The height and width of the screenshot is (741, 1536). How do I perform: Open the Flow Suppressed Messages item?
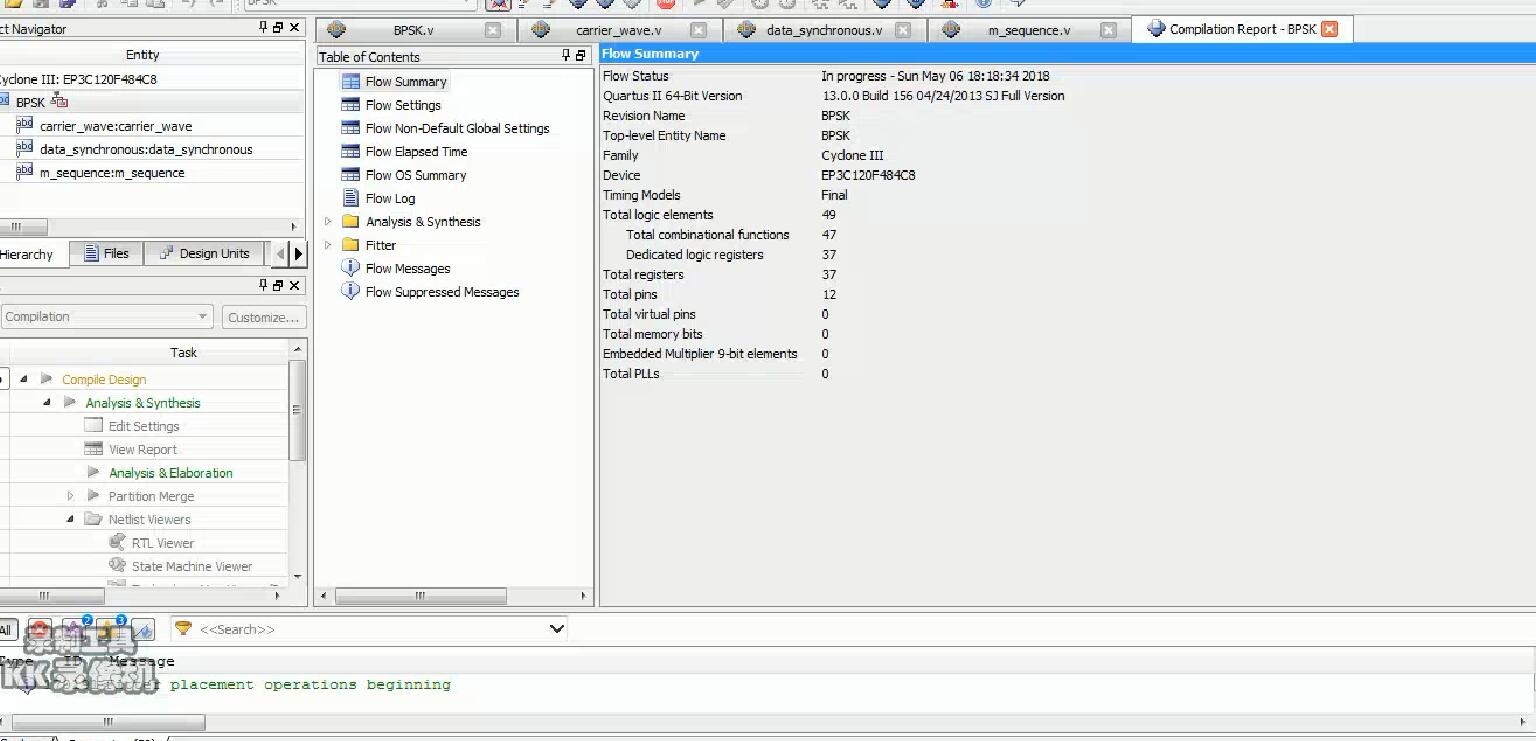point(442,292)
